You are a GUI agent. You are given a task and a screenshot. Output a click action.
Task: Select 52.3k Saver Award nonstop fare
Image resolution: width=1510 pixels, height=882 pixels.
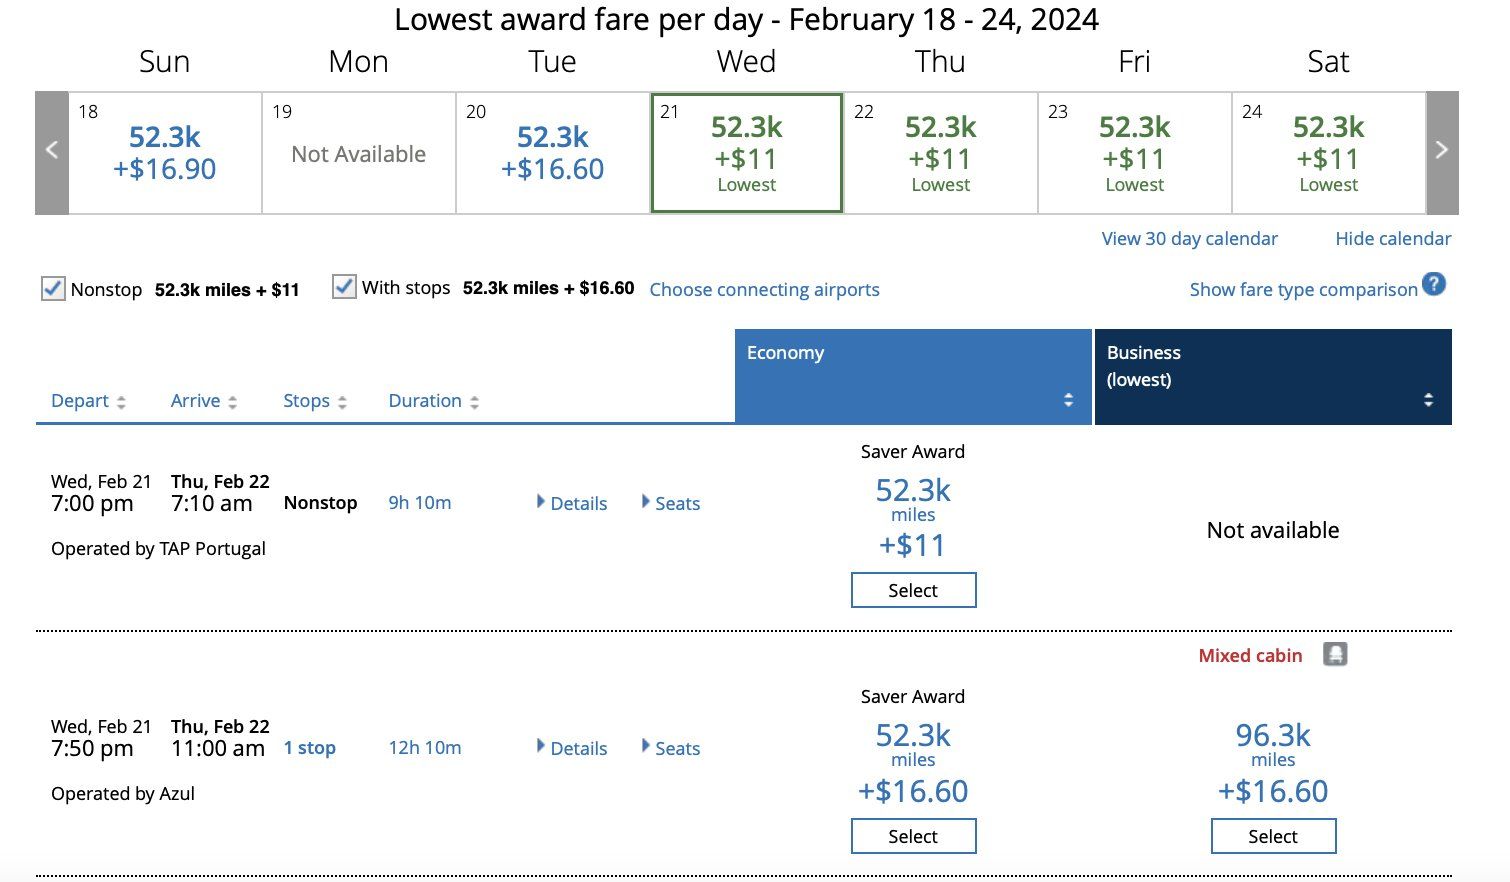click(913, 590)
